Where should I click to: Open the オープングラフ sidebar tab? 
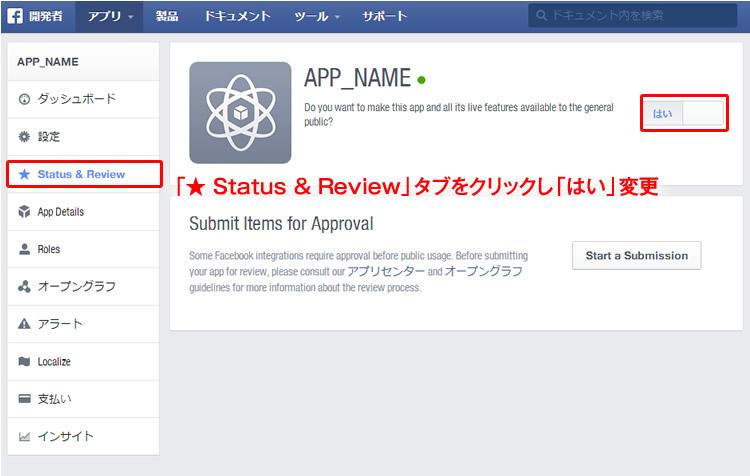tap(83, 286)
